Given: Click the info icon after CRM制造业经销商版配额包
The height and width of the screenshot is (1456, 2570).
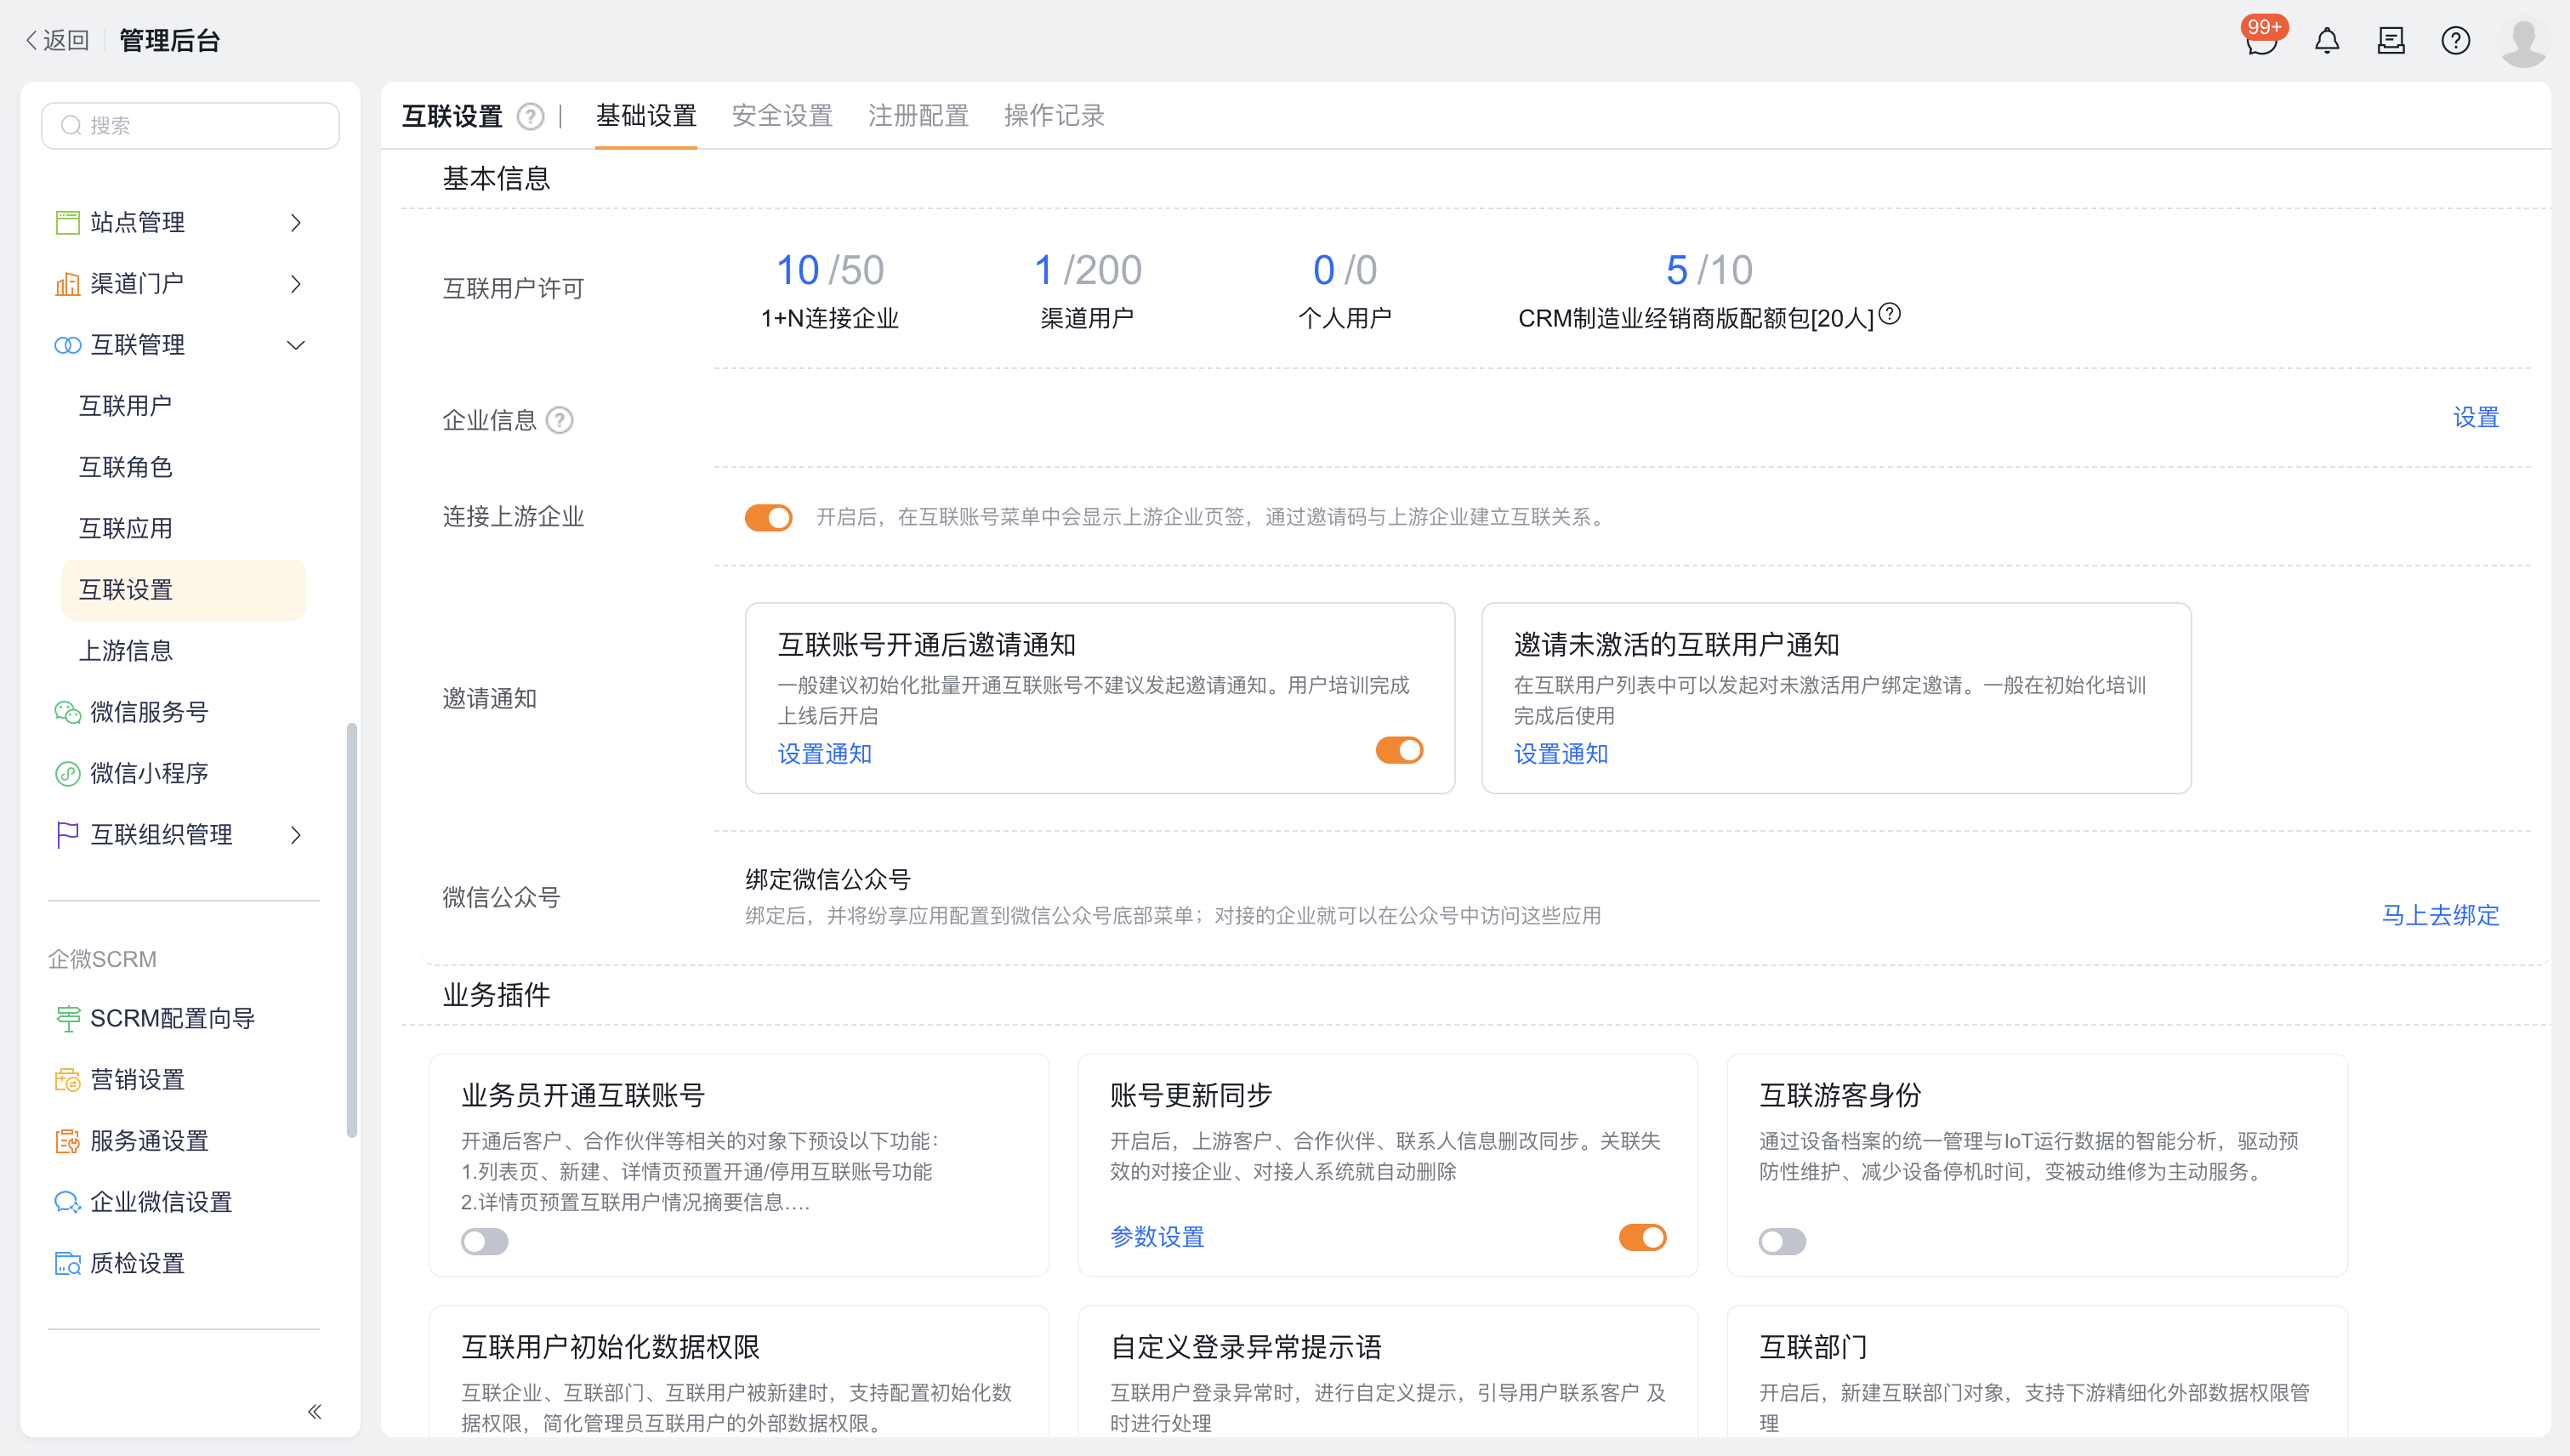Looking at the screenshot, I should [1889, 314].
